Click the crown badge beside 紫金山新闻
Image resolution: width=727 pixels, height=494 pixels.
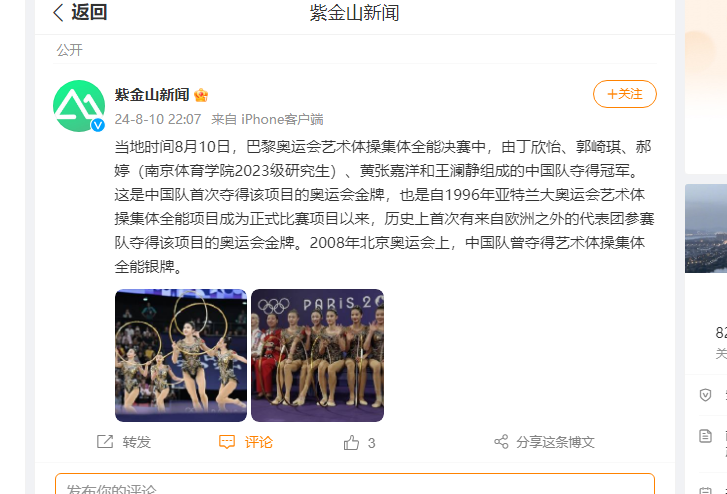201,95
